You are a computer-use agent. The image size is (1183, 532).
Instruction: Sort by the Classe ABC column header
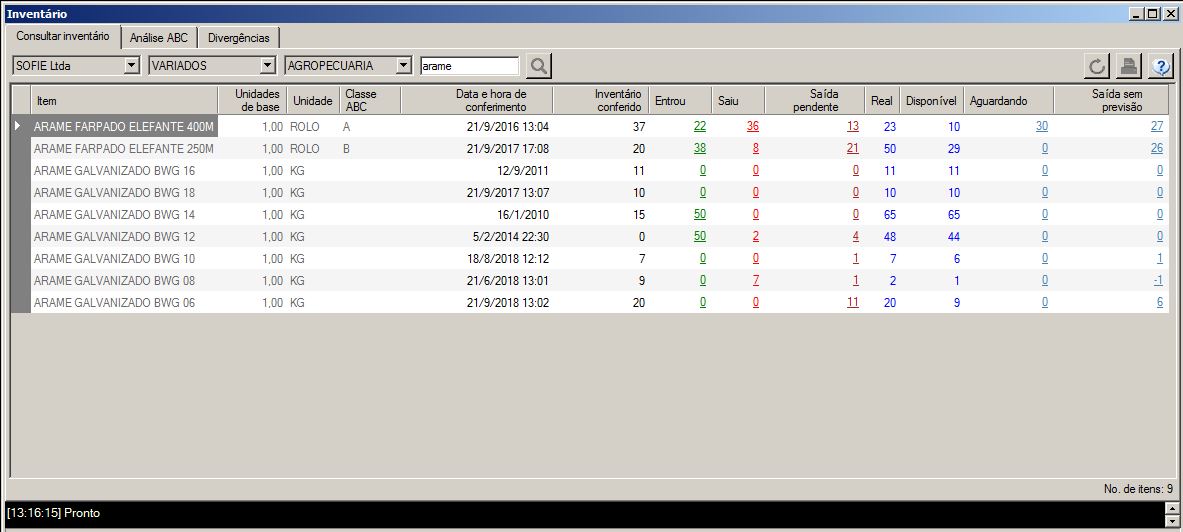(x=369, y=100)
